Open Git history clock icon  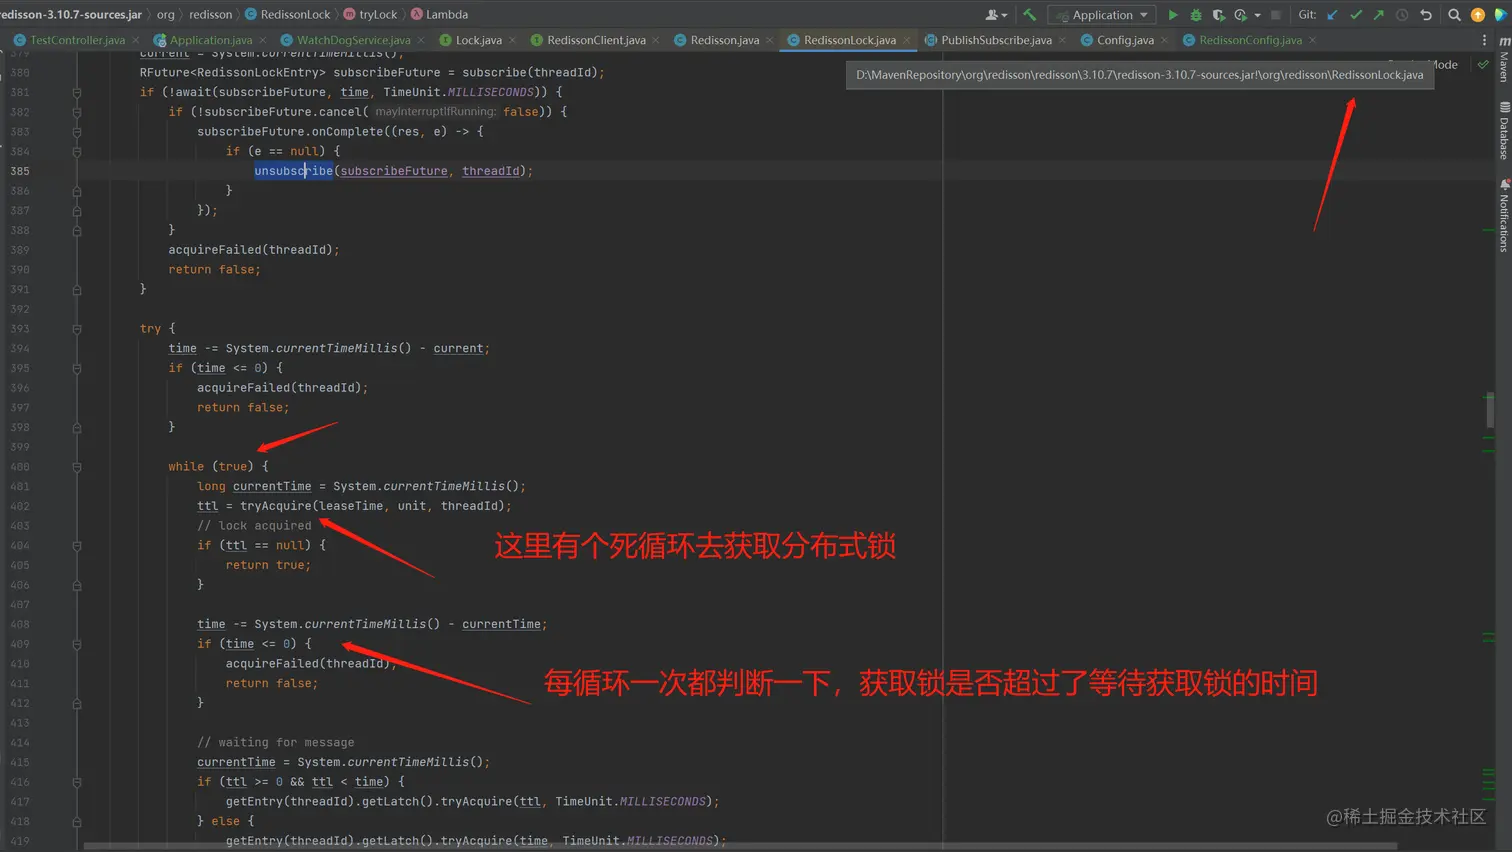(x=1402, y=14)
